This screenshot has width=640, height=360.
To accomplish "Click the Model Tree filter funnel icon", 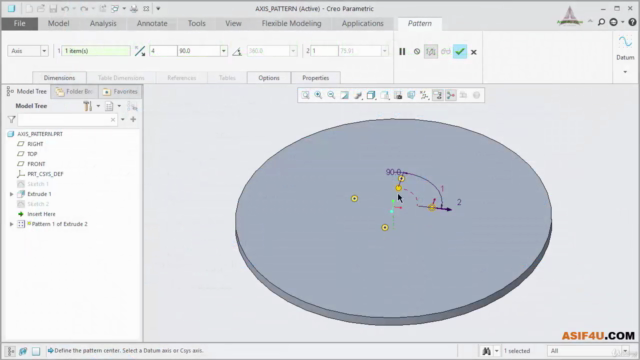I will (11, 120).
